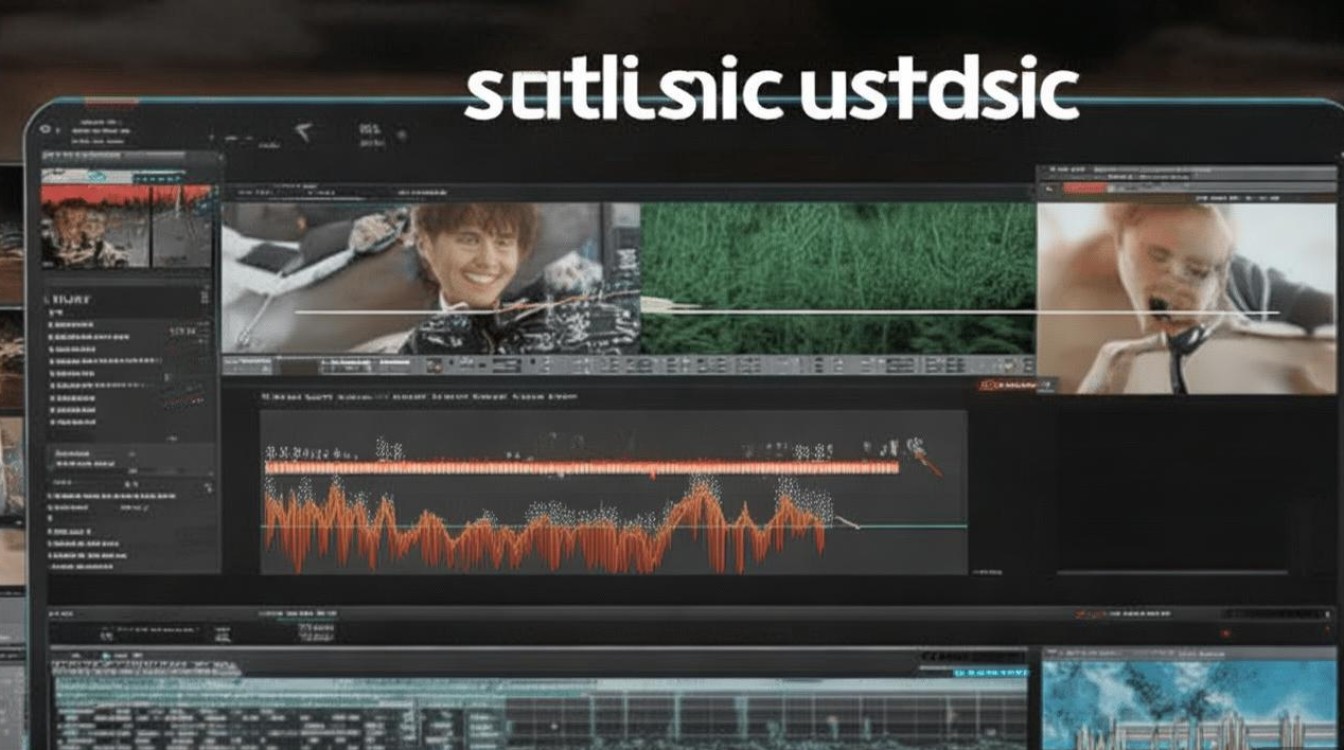Click the red record dot at lower right
The height and width of the screenshot is (750, 1344).
pyautogui.click(x=1226, y=633)
